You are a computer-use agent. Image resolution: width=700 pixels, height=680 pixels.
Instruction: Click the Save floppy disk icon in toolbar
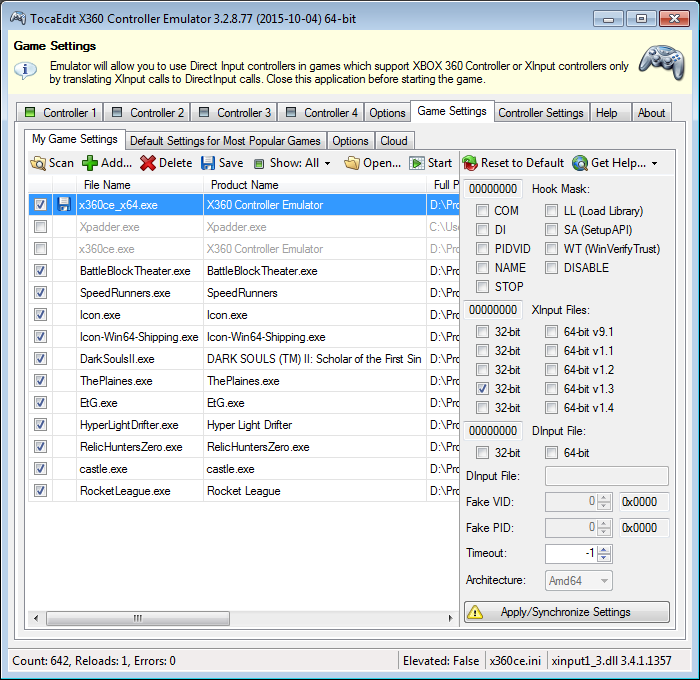click(x=208, y=163)
